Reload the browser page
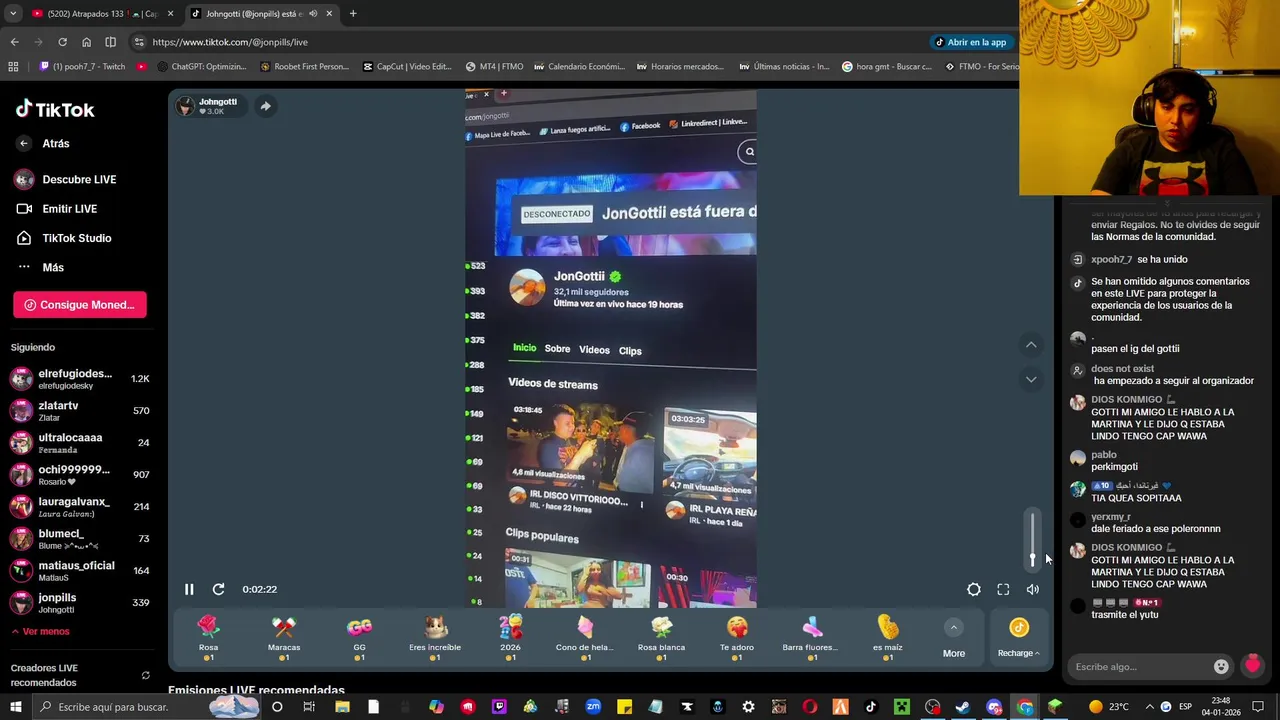The image size is (1280, 720). pyautogui.click(x=62, y=42)
